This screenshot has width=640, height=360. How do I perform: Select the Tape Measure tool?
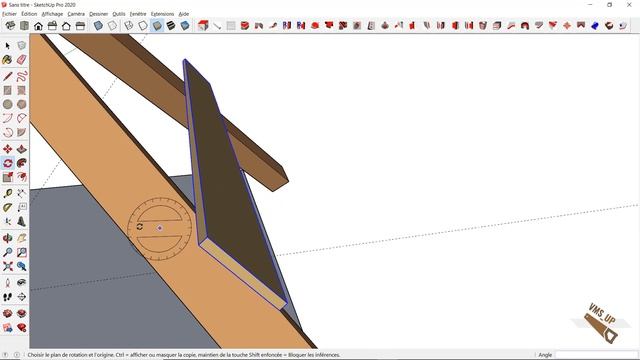(8, 193)
